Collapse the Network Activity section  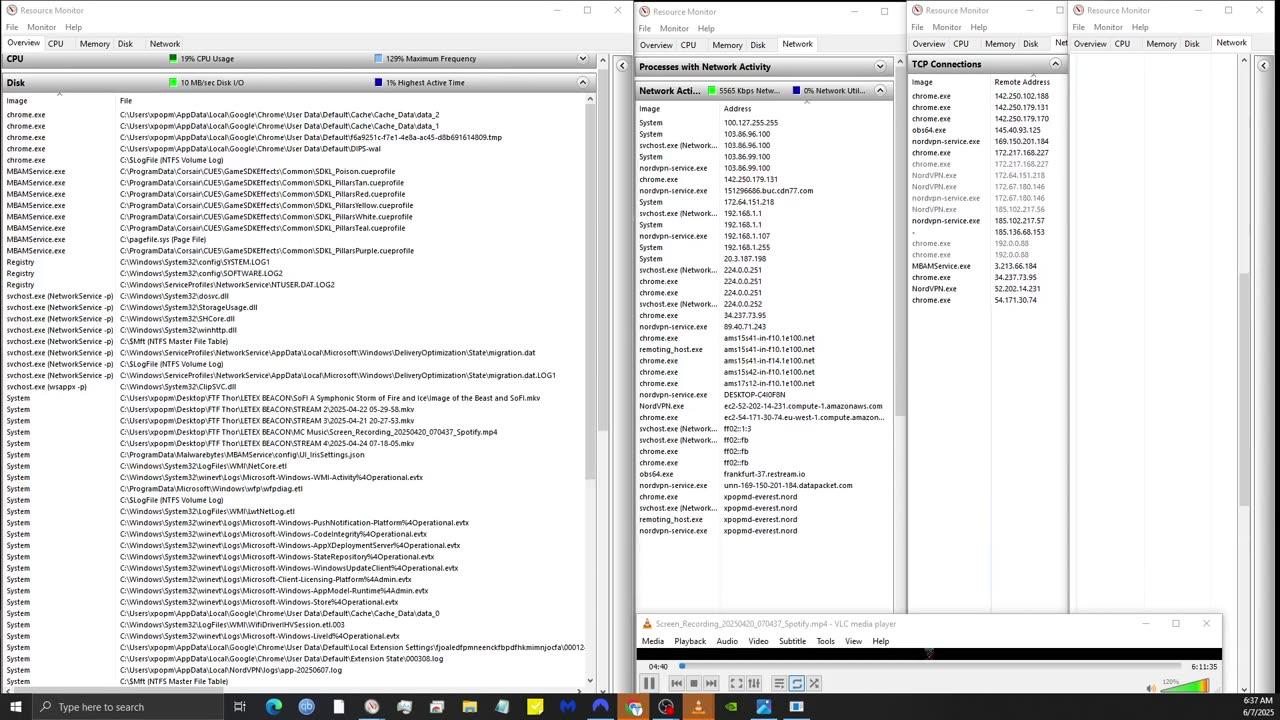pos(880,91)
